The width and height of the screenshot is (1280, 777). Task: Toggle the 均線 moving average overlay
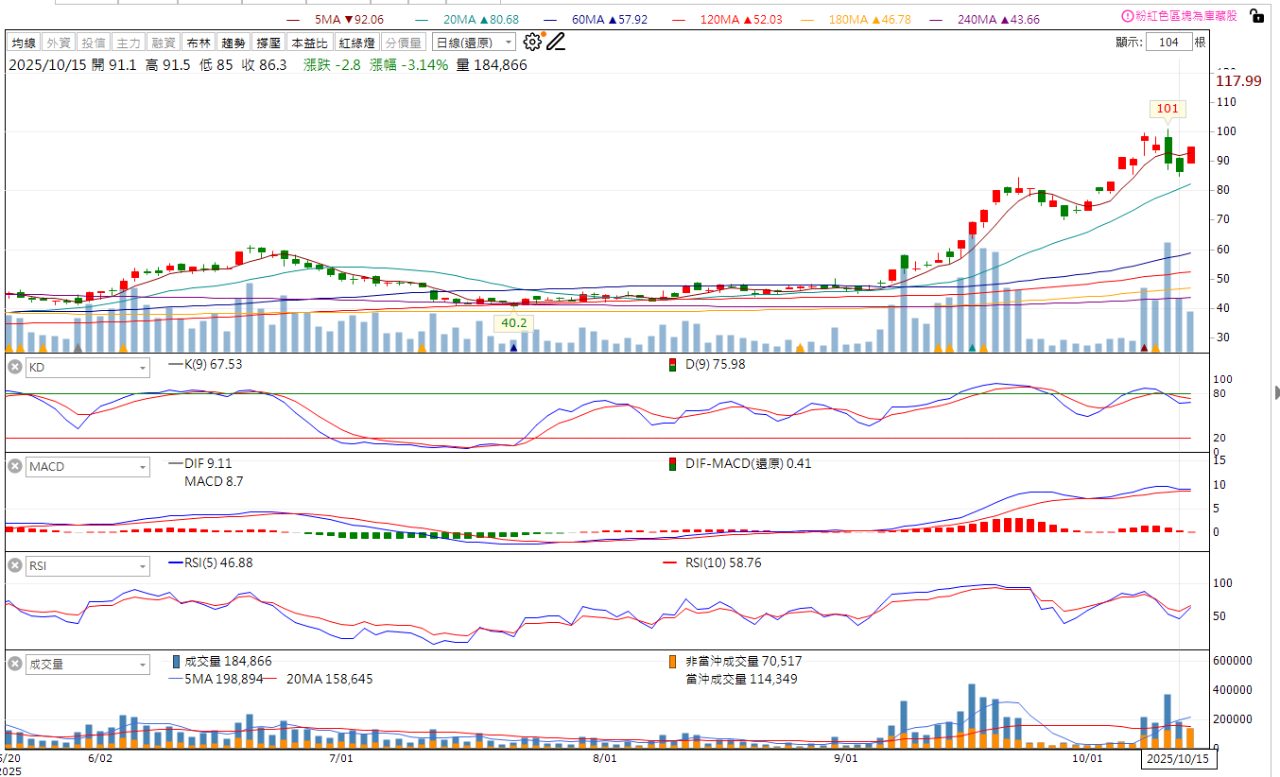click(x=24, y=43)
